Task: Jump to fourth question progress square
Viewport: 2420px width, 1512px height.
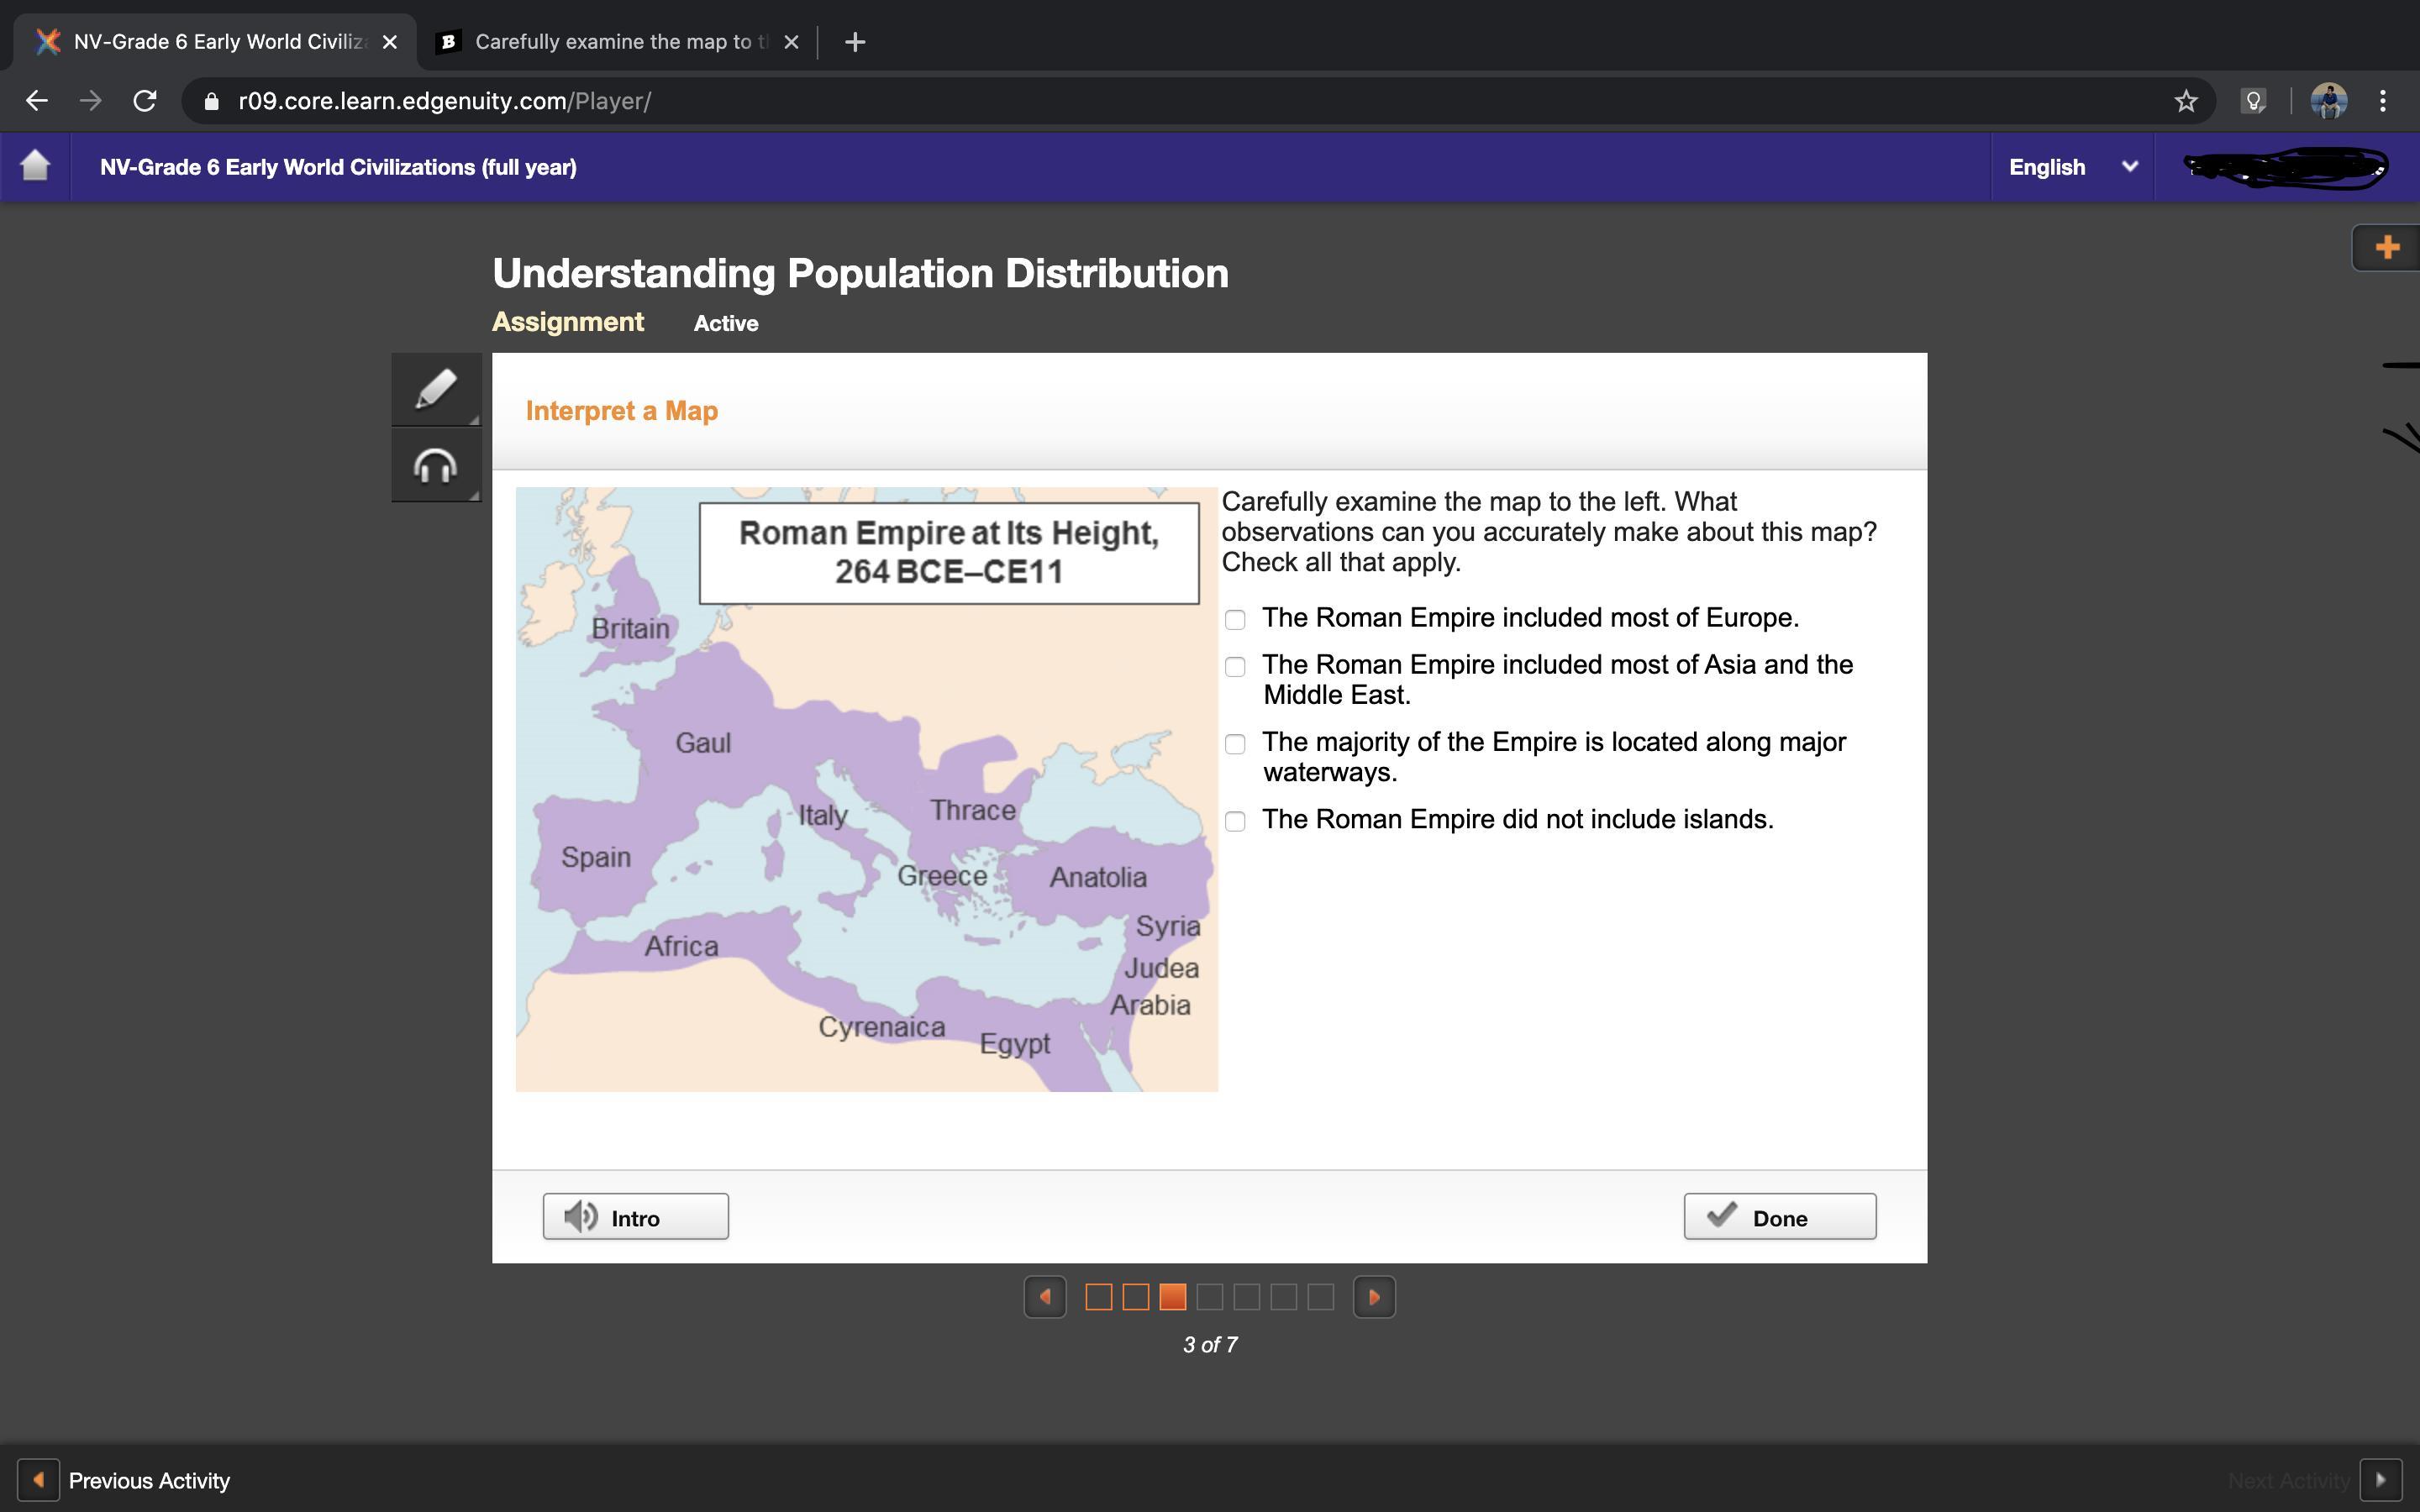Action: pos(1209,1297)
